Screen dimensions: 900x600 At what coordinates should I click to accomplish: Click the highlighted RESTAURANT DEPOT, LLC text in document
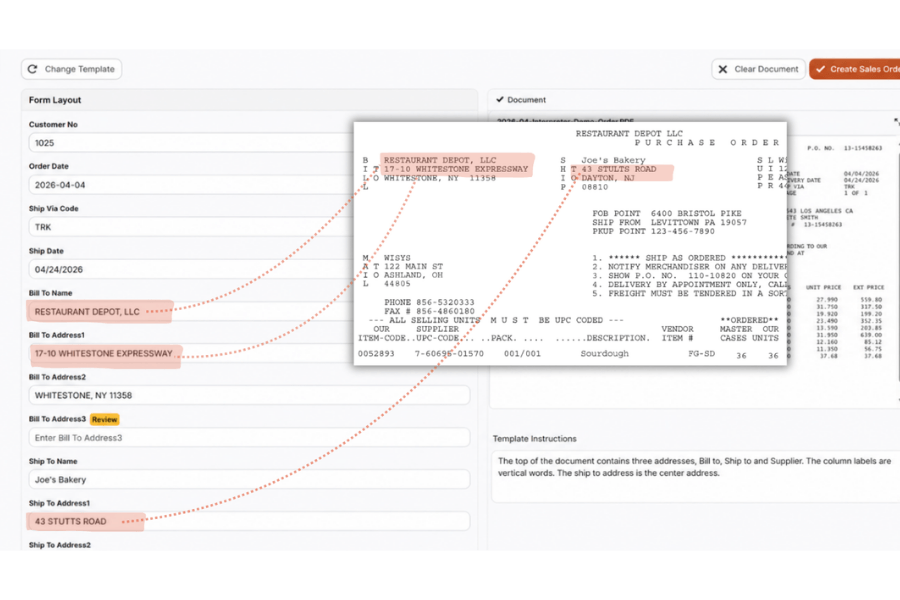point(440,160)
